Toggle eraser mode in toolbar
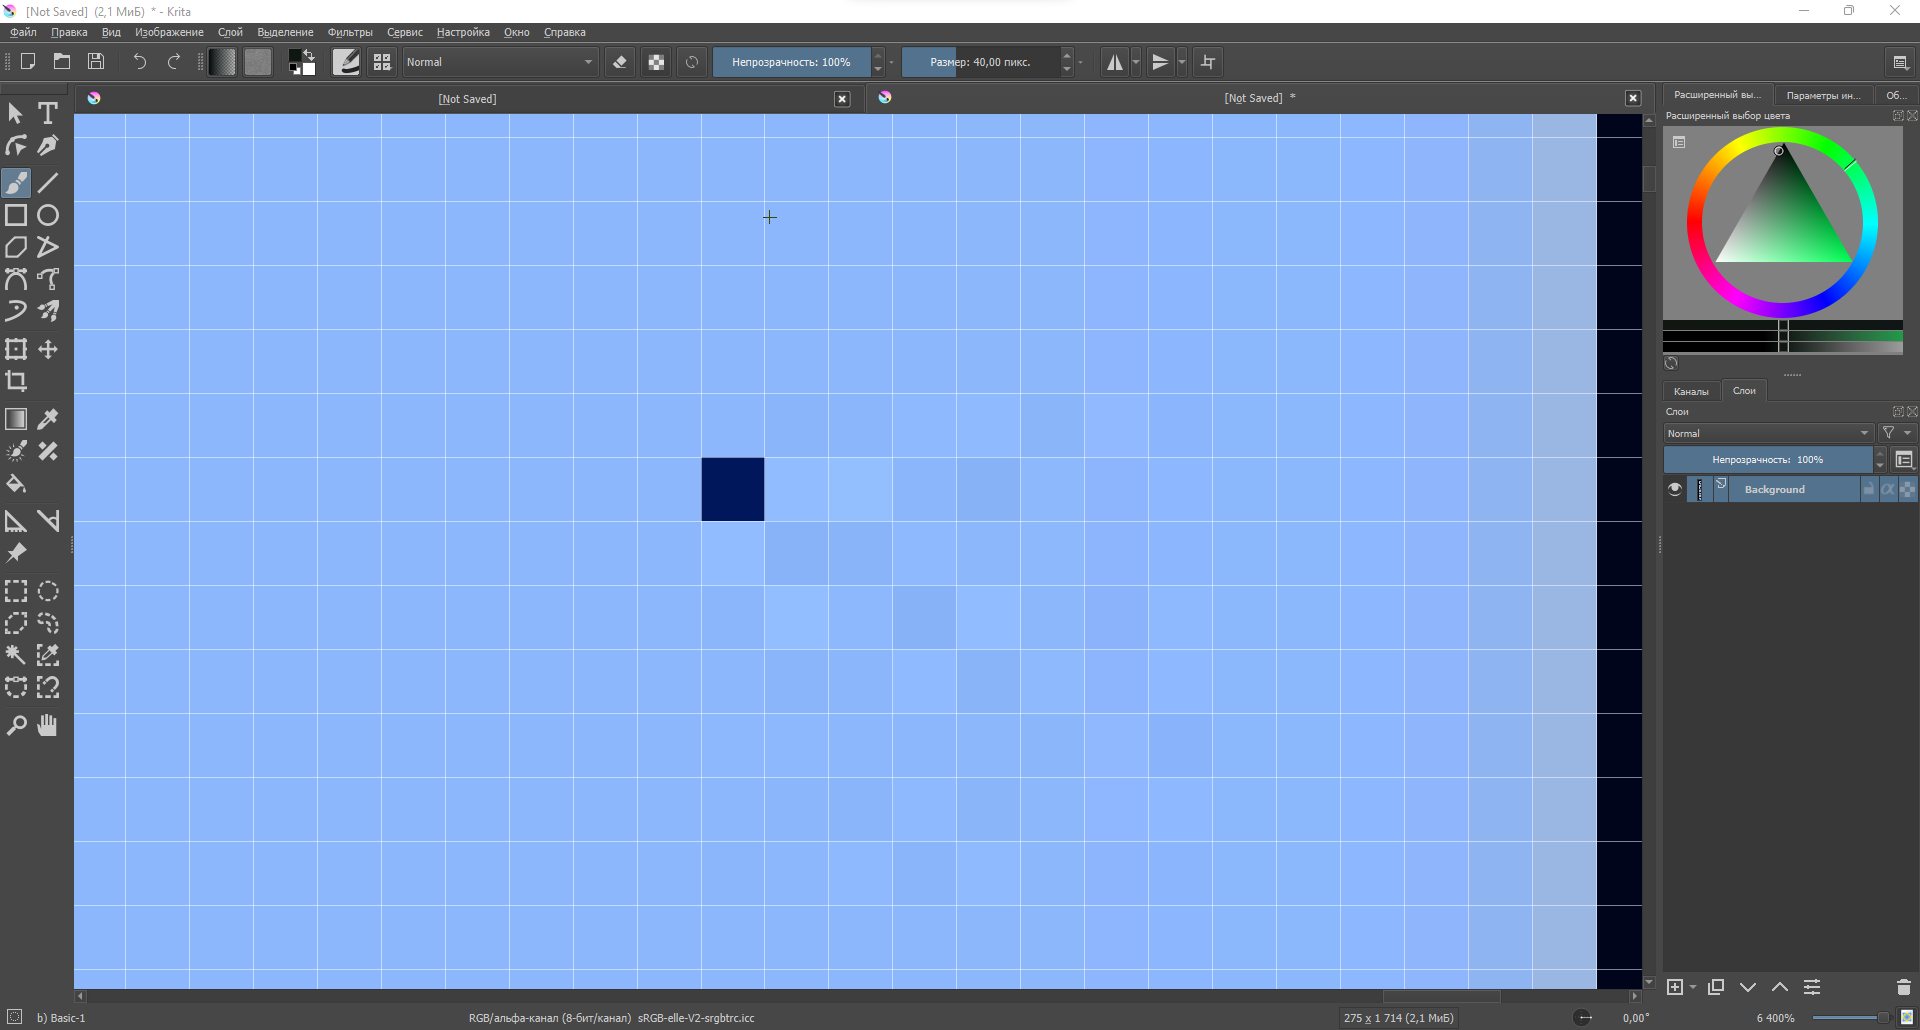 point(620,62)
